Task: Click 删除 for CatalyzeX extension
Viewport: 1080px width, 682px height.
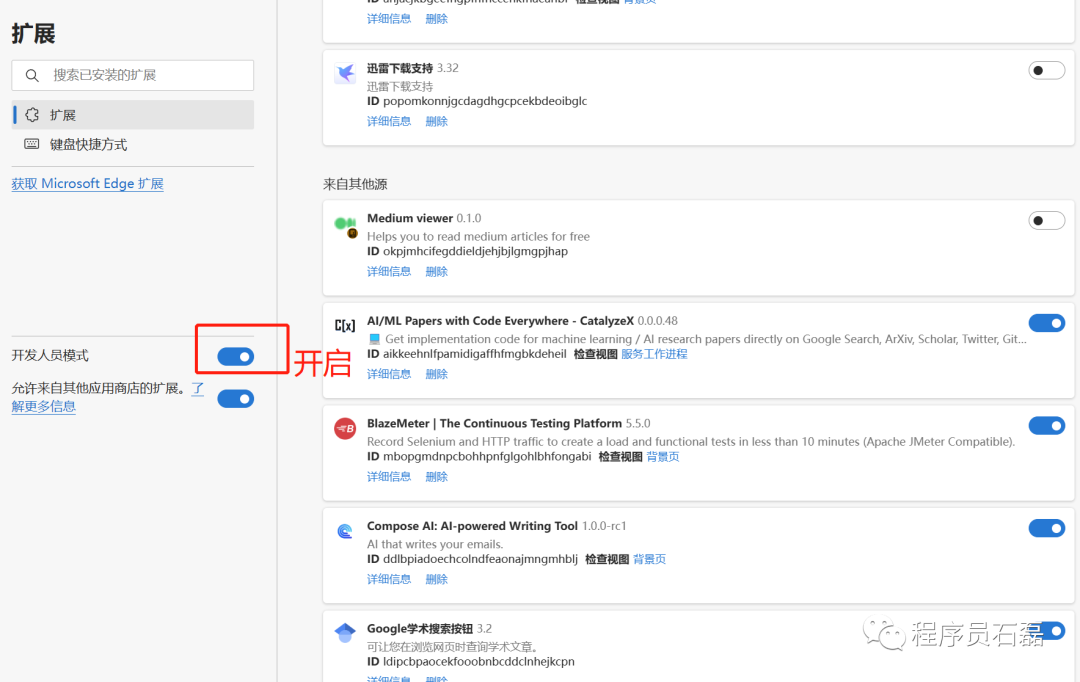Action: [x=437, y=374]
